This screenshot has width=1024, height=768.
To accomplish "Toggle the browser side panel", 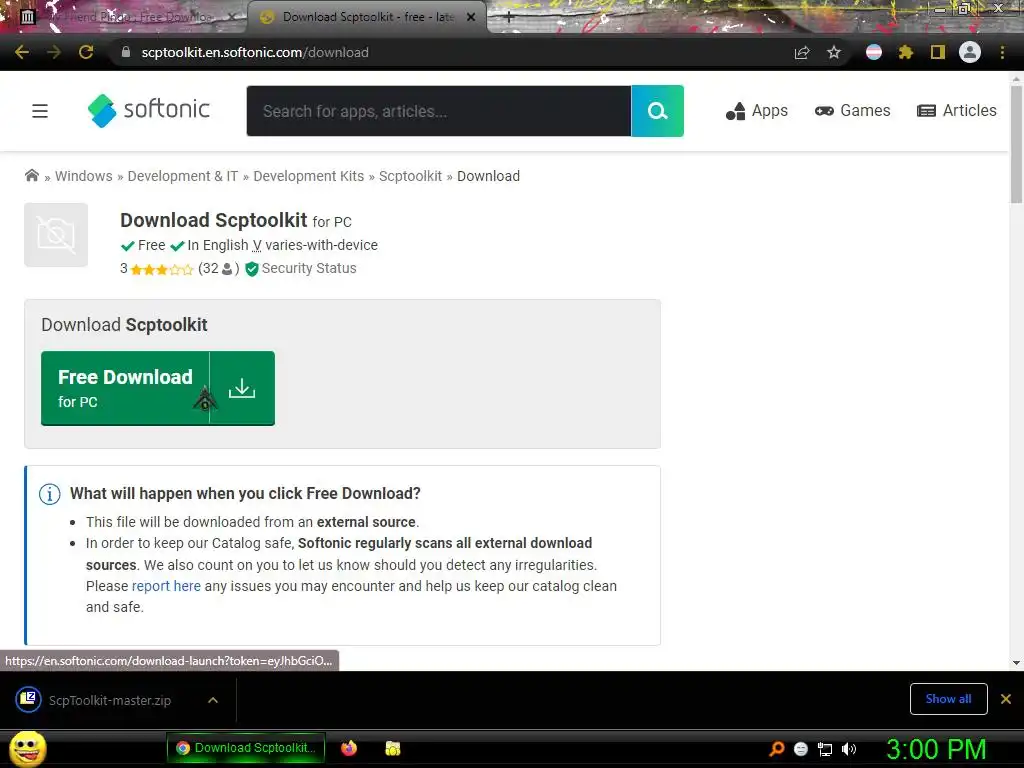I will click(x=938, y=52).
